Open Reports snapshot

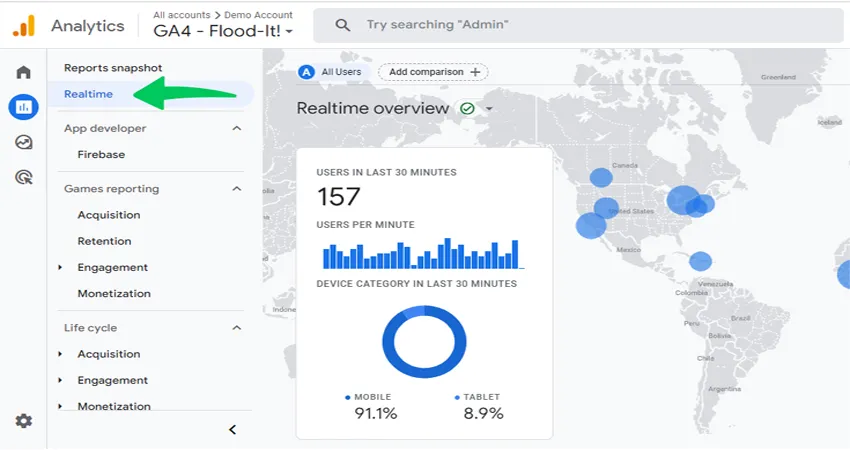tap(113, 68)
